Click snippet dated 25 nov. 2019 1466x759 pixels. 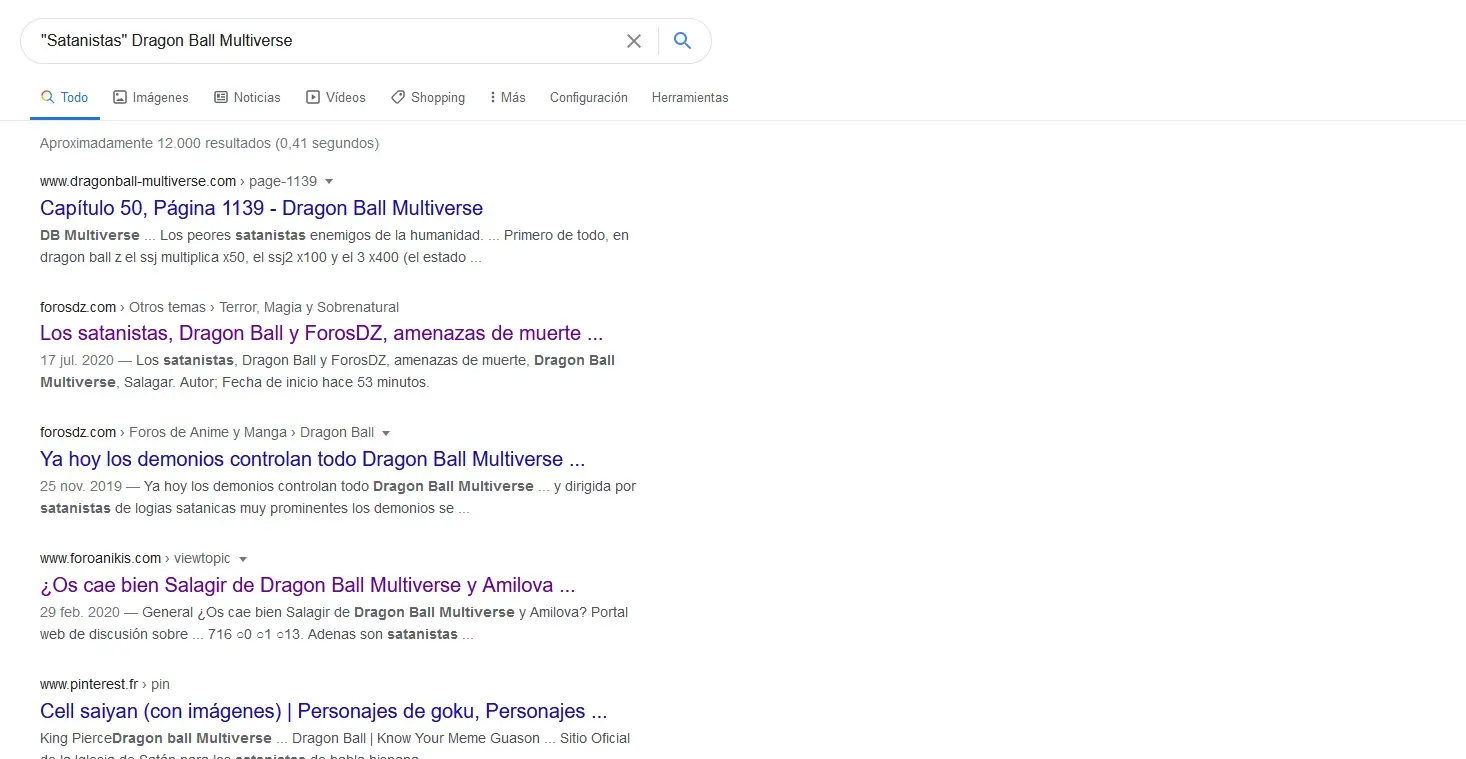click(x=338, y=497)
